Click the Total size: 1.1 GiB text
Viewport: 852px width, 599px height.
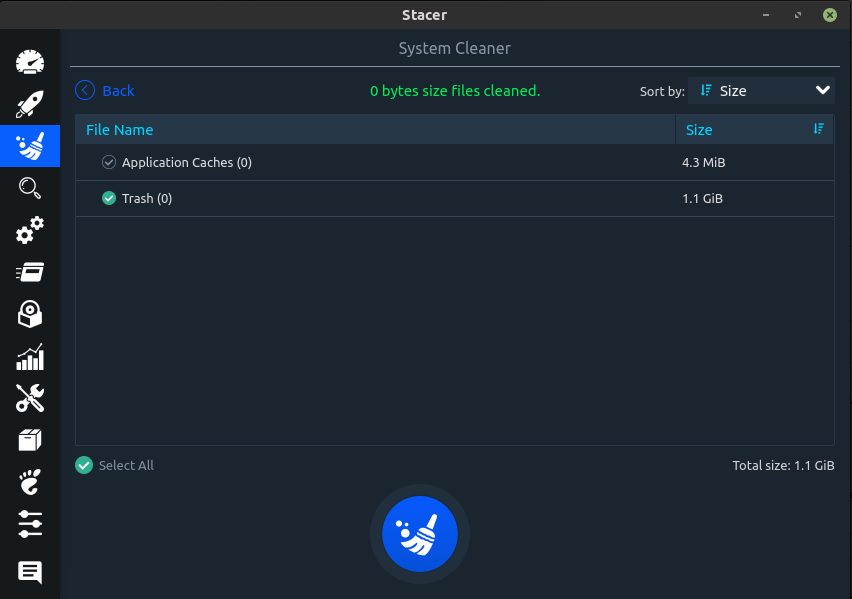tap(783, 465)
